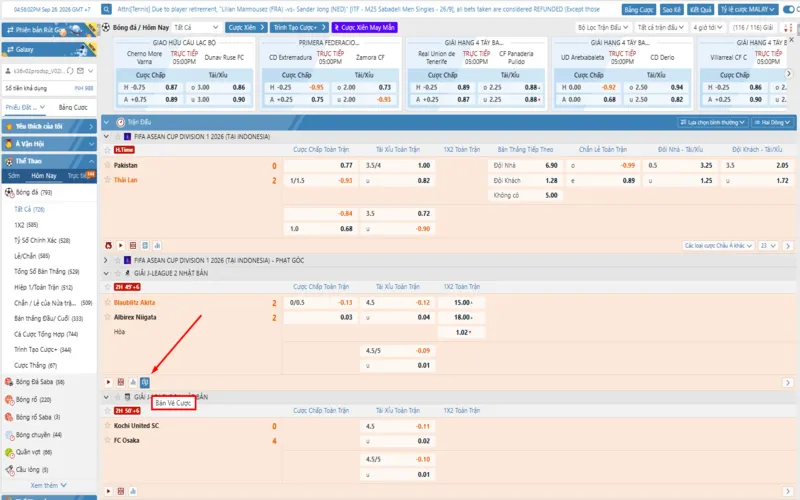Star the Blaublitz Akita team

(108, 302)
